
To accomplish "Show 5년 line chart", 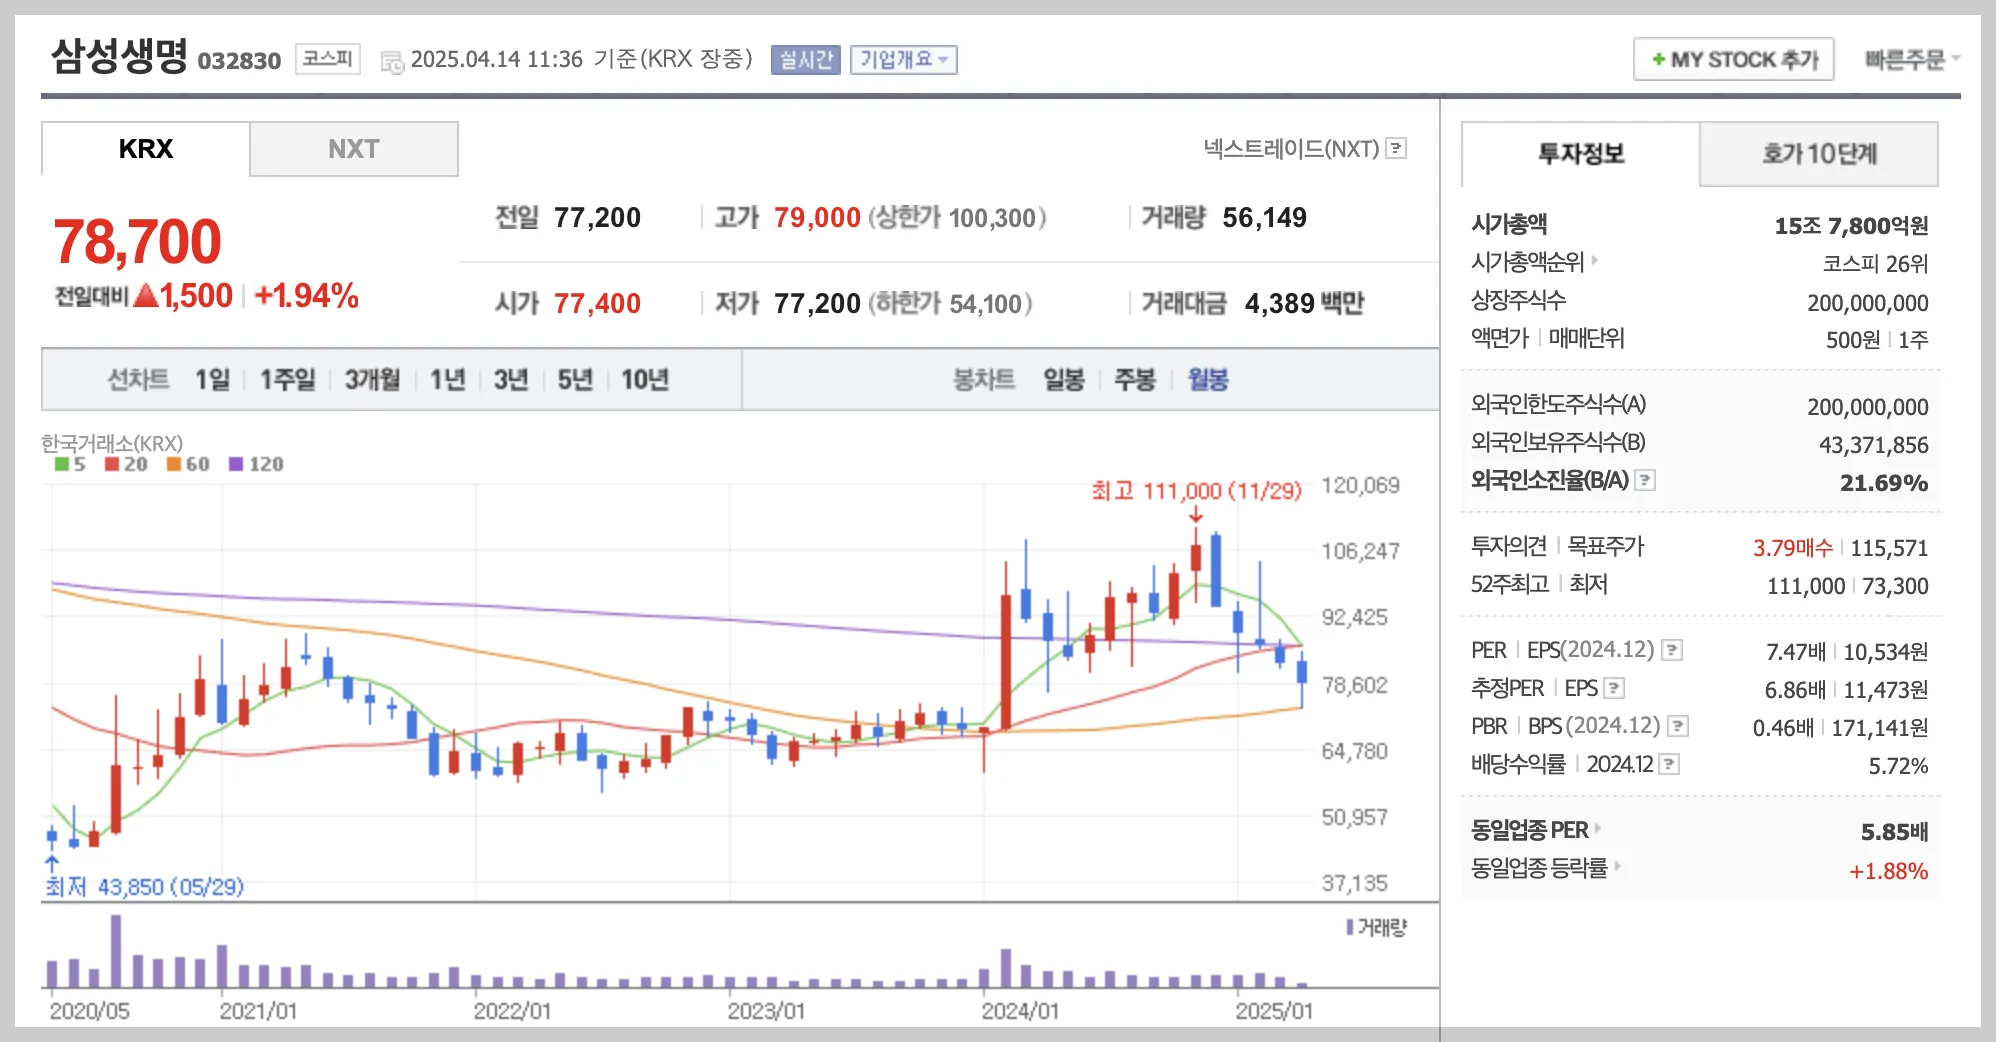I will point(575,380).
